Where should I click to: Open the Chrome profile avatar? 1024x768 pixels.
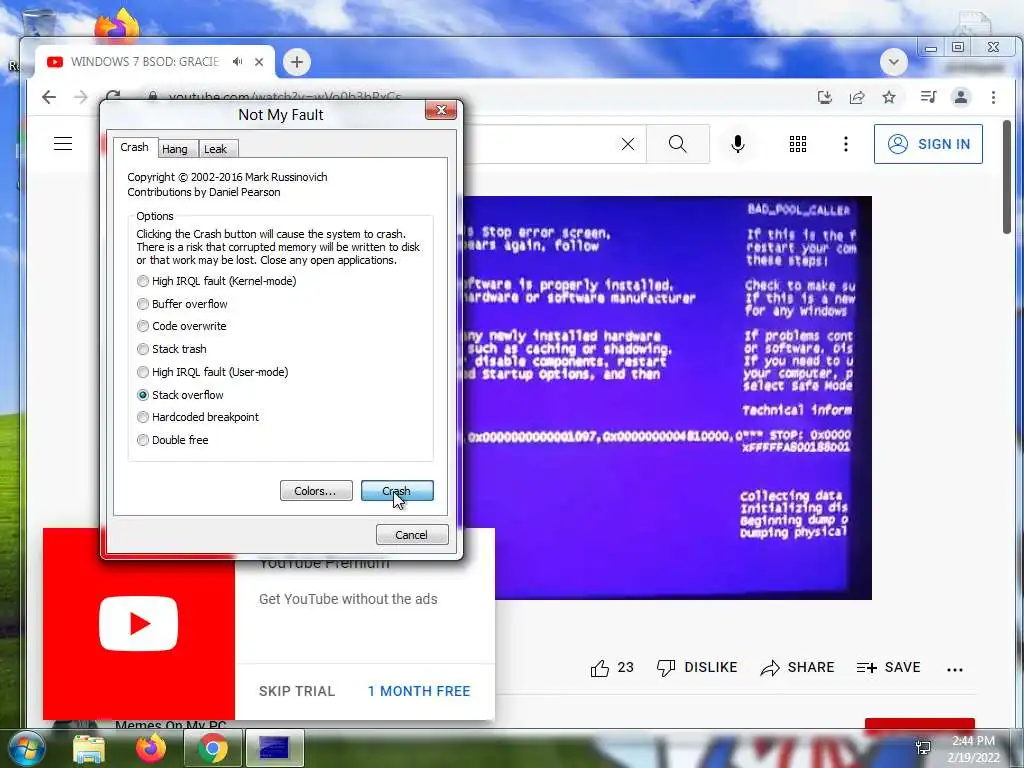(961, 97)
